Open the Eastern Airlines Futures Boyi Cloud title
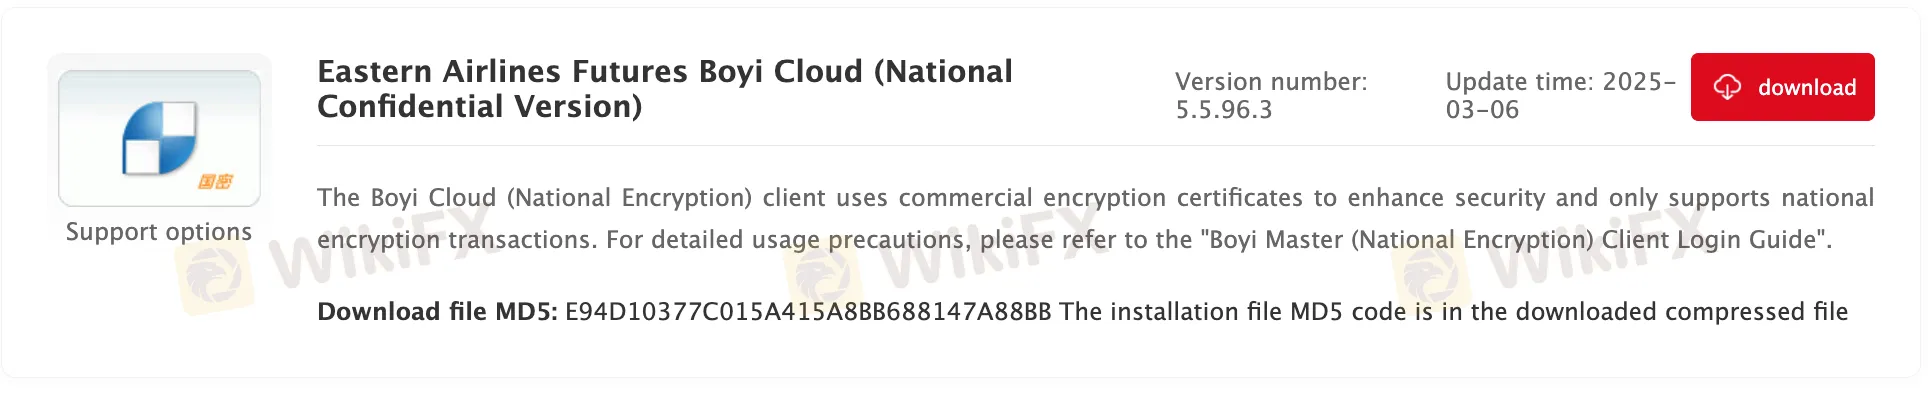 pos(665,72)
